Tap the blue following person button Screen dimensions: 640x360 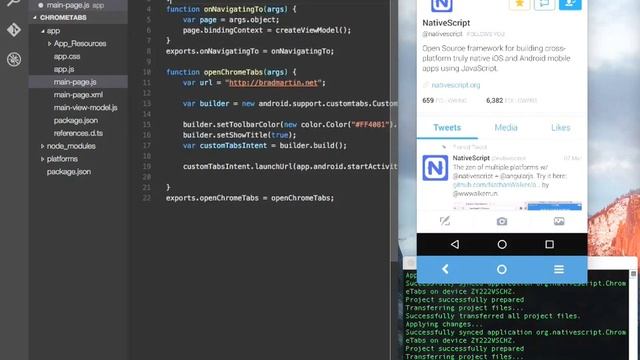570,4
